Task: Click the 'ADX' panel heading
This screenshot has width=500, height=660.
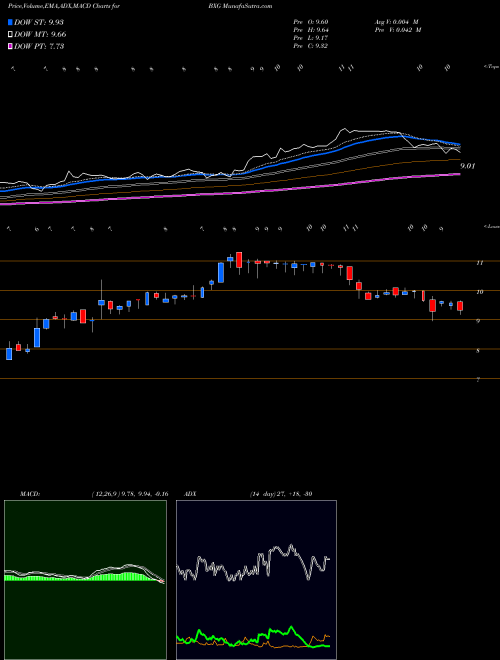Action: click(x=190, y=494)
